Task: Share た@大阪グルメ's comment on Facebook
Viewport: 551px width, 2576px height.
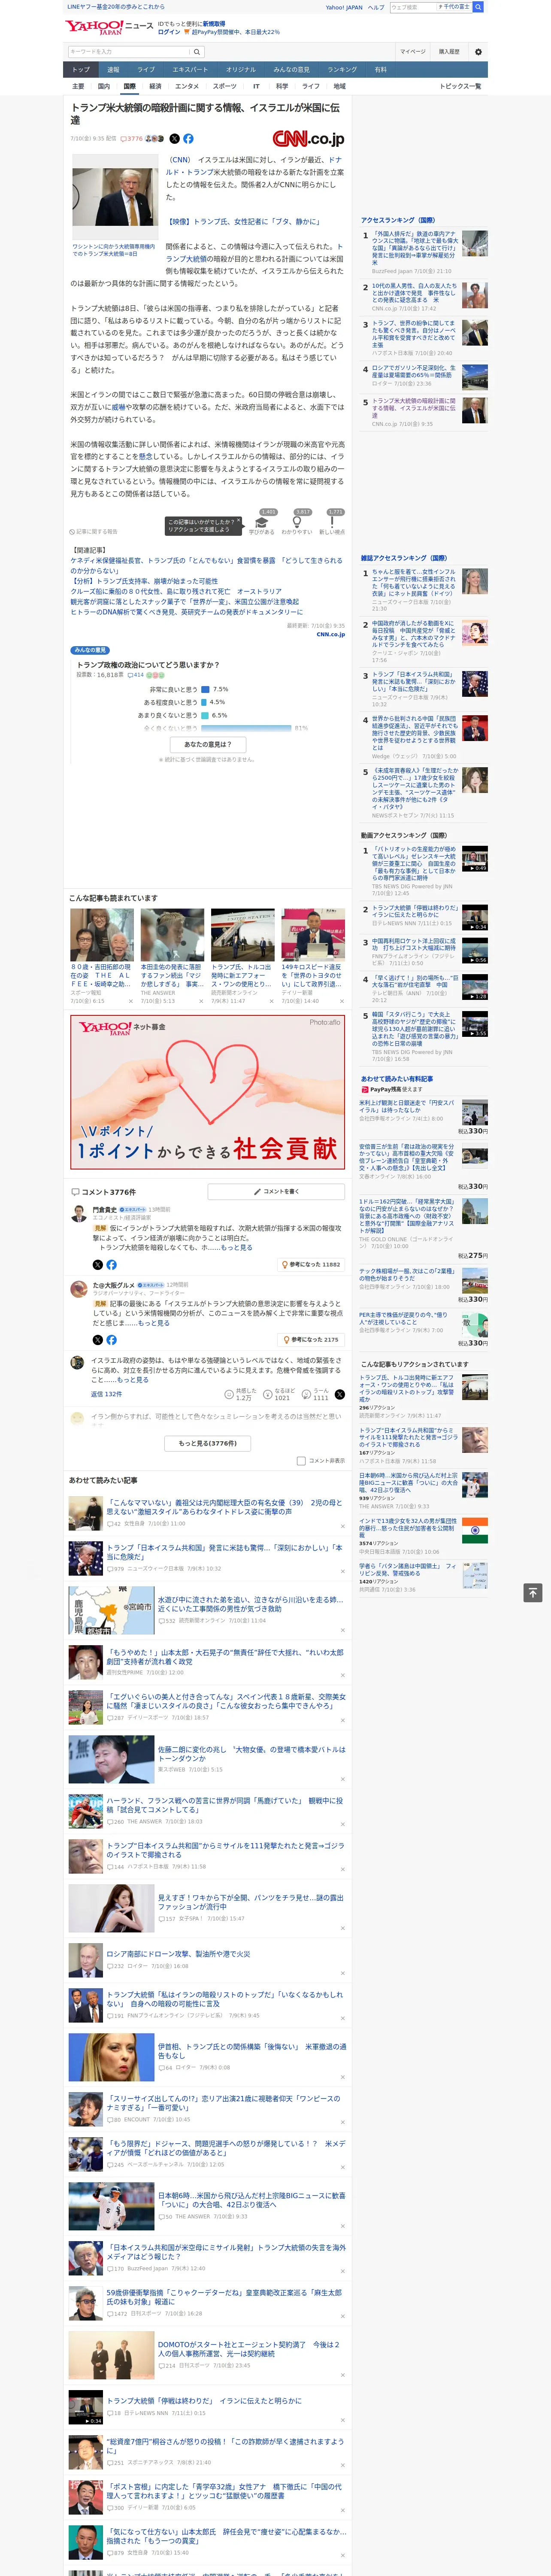Action: 111,1340
